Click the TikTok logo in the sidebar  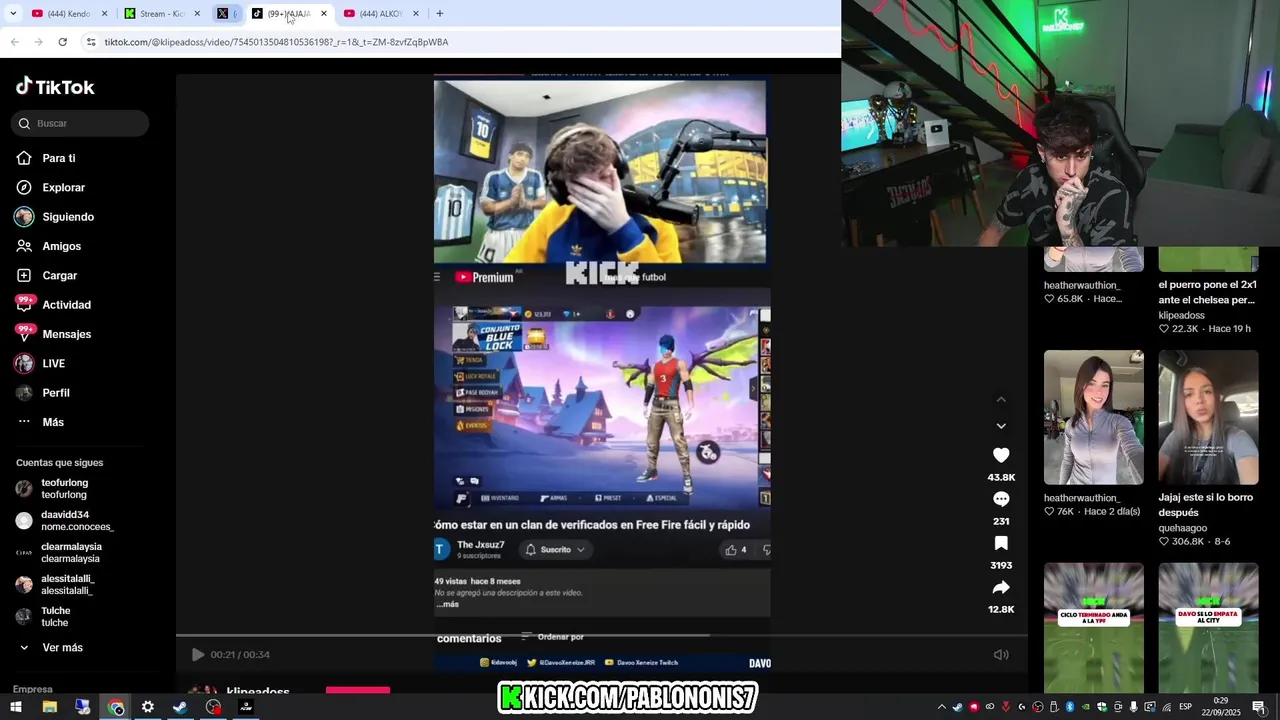(x=55, y=87)
